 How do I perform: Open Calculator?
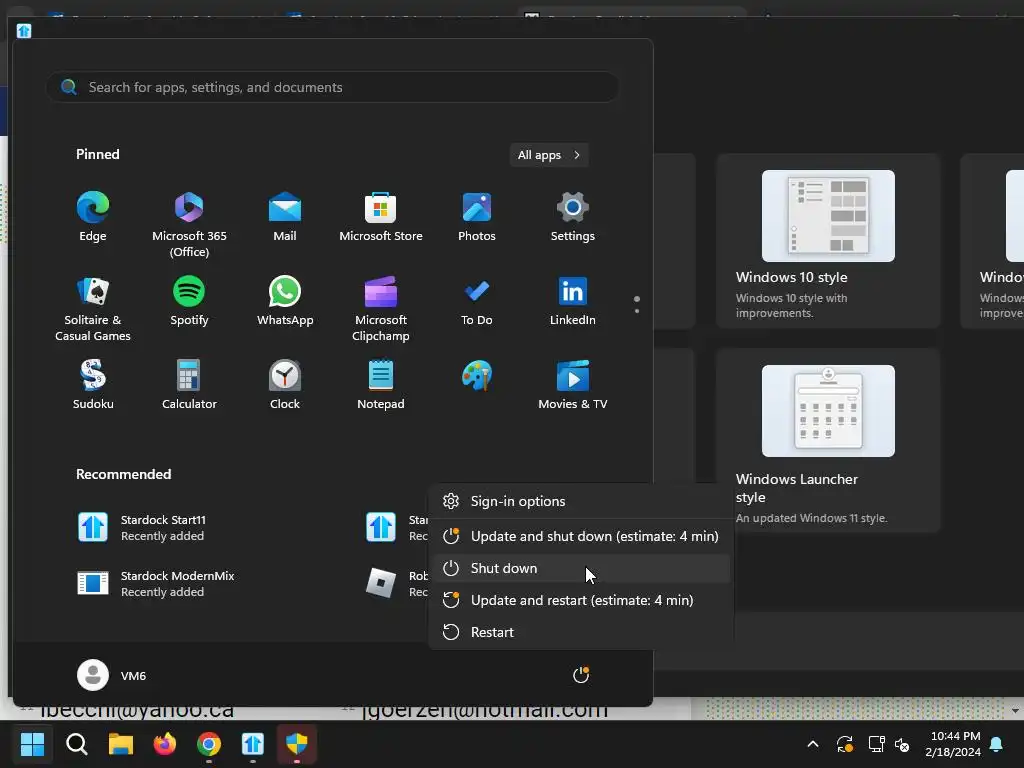tap(189, 385)
